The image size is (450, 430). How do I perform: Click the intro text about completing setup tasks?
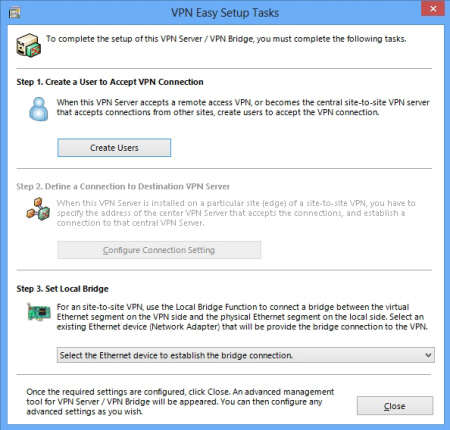pos(226,39)
